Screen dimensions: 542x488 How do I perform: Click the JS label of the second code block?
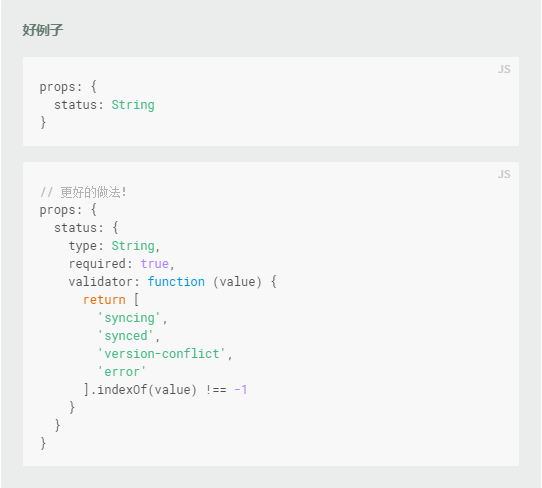point(504,174)
